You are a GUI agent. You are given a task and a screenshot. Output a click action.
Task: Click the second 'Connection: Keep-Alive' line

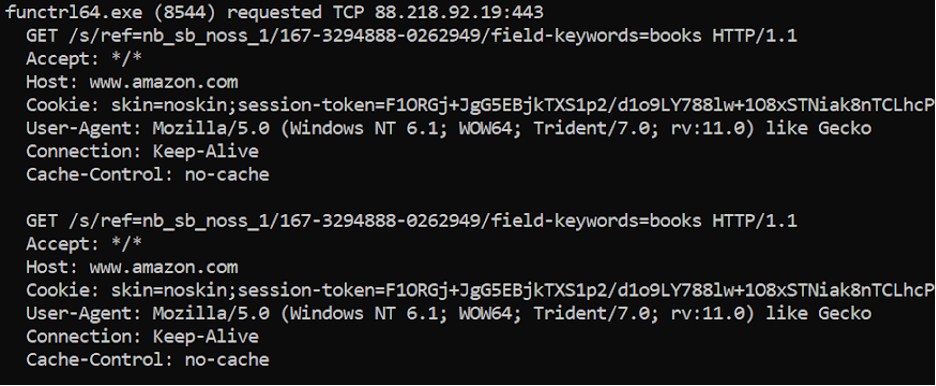[142, 336]
